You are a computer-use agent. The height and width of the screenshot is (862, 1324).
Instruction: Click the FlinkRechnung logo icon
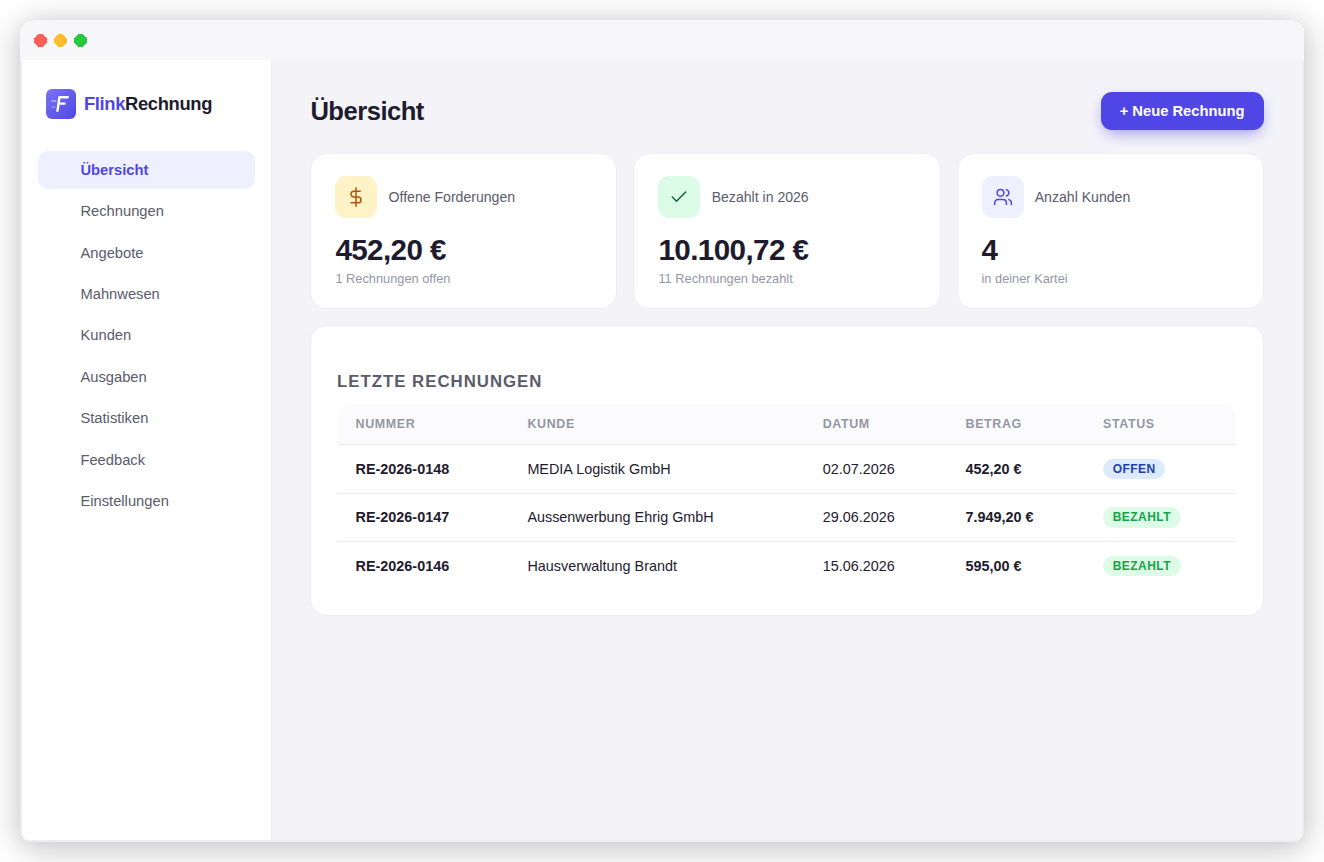tap(61, 104)
